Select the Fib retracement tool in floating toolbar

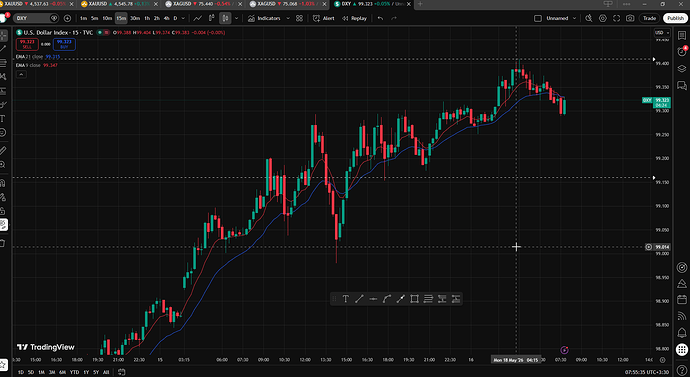tap(428, 299)
